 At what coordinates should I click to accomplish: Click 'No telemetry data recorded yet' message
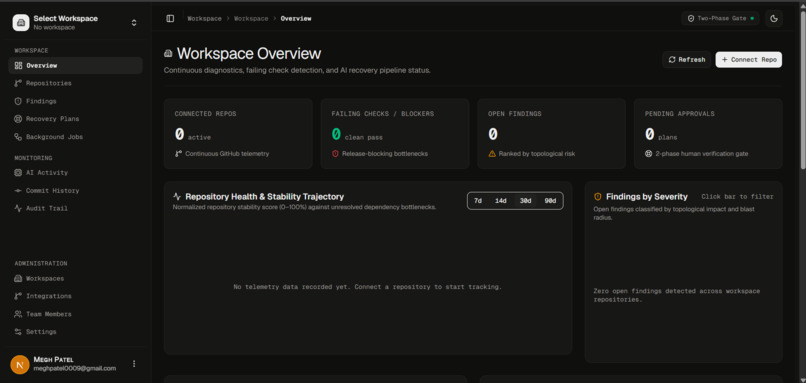pyautogui.click(x=368, y=287)
